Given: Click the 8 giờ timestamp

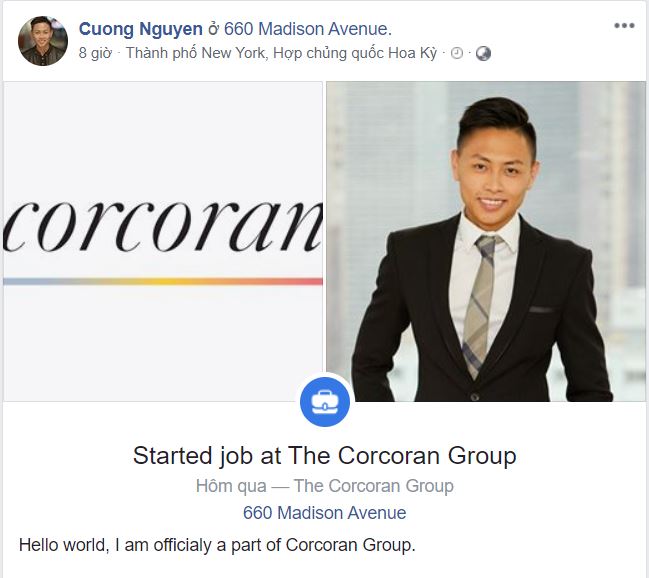Looking at the screenshot, I should pyautogui.click(x=95, y=53).
